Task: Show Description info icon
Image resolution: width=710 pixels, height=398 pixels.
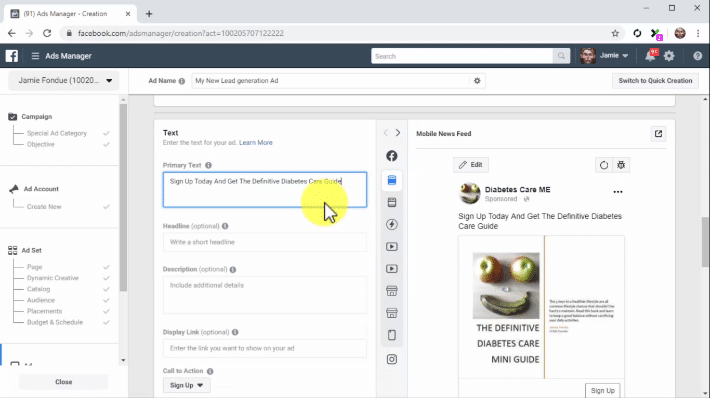Action: click(x=233, y=269)
